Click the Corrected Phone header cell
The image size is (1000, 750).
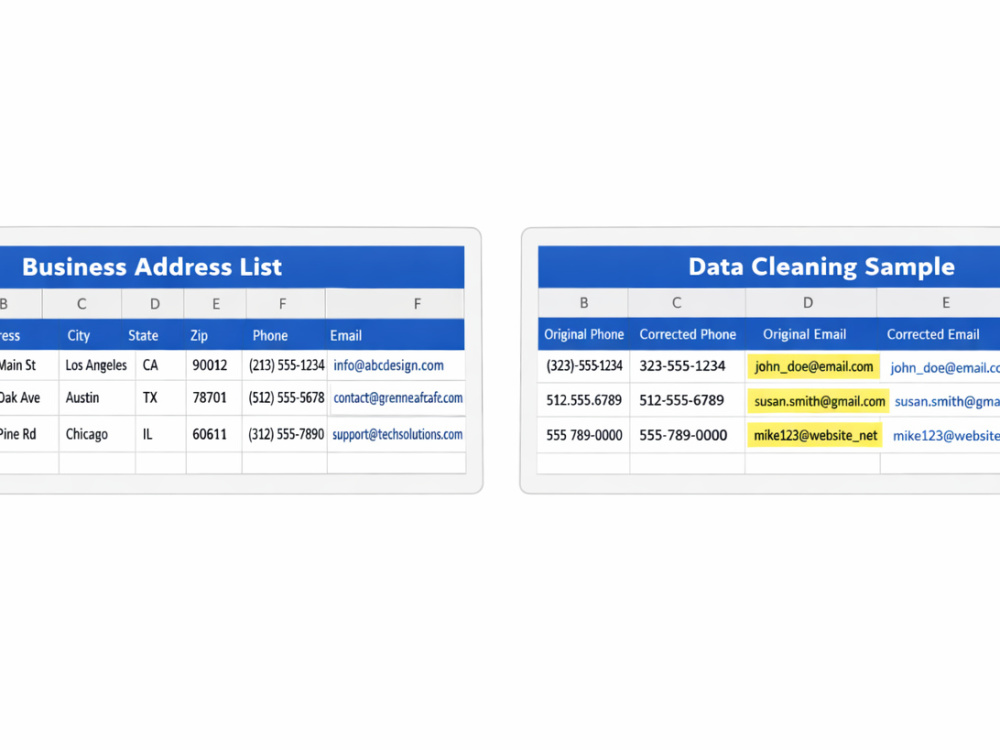pyautogui.click(x=688, y=334)
